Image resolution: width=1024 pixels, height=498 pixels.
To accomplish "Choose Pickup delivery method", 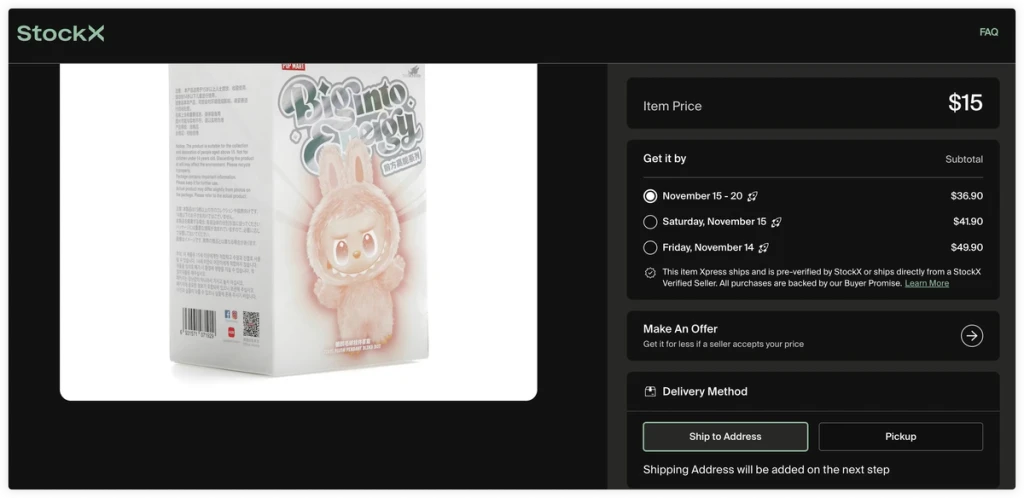I will (x=901, y=437).
